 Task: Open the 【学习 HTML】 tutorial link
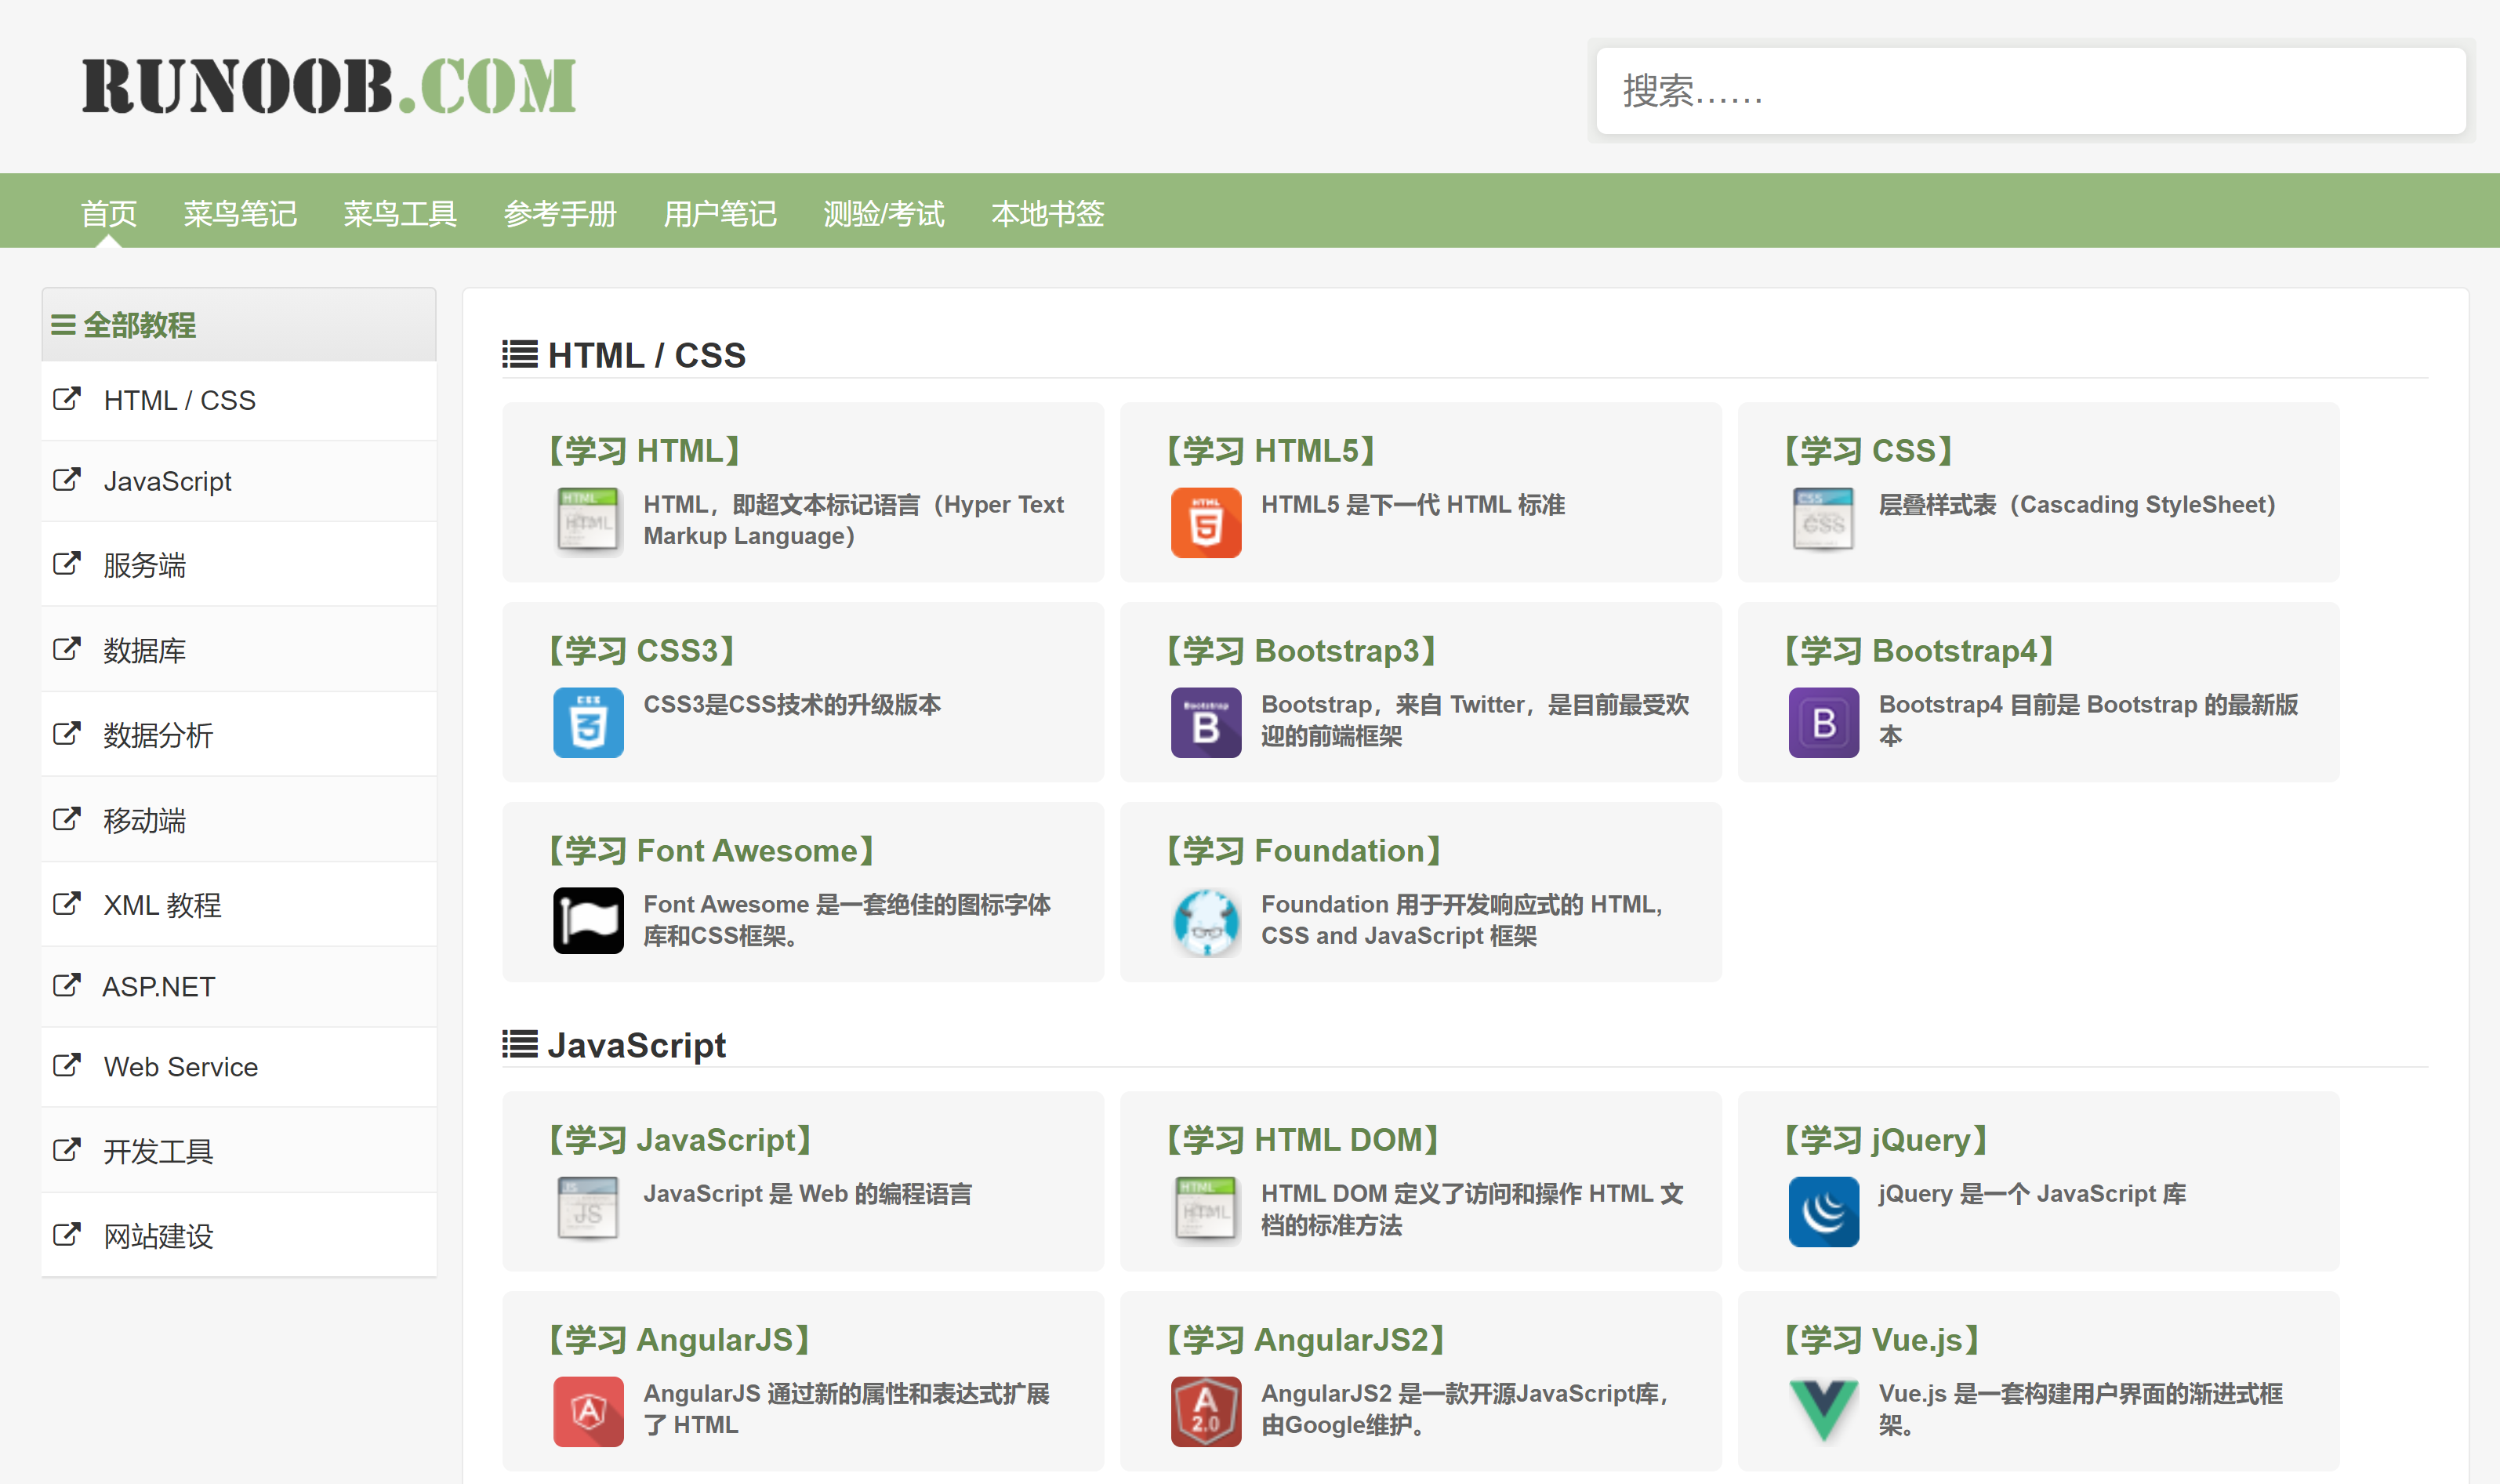(645, 451)
